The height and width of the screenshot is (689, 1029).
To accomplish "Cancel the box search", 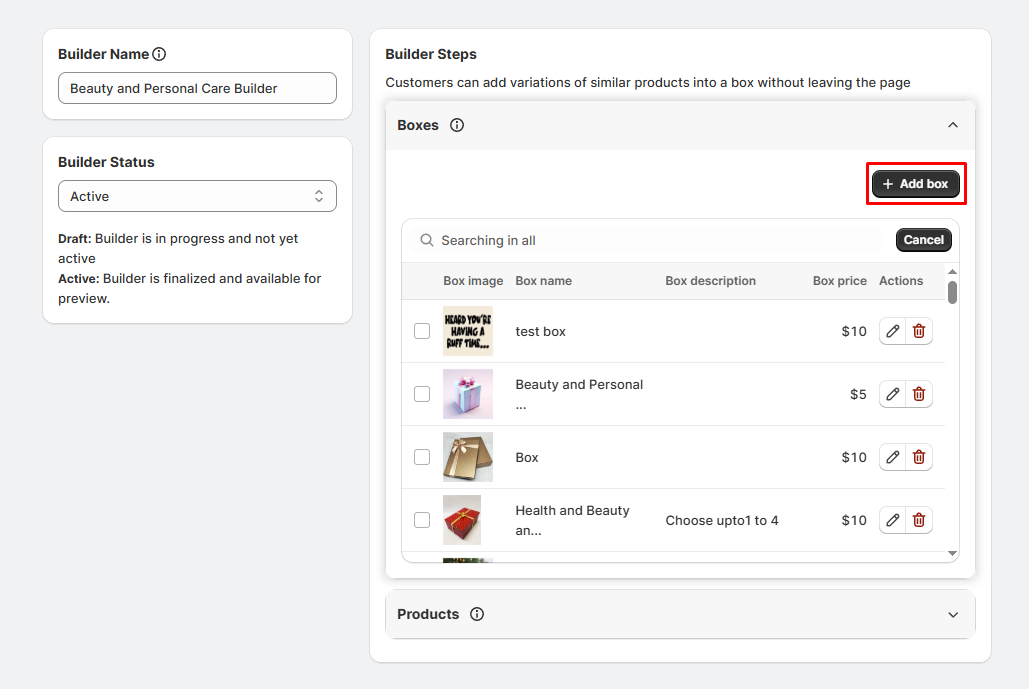I will tap(923, 240).
